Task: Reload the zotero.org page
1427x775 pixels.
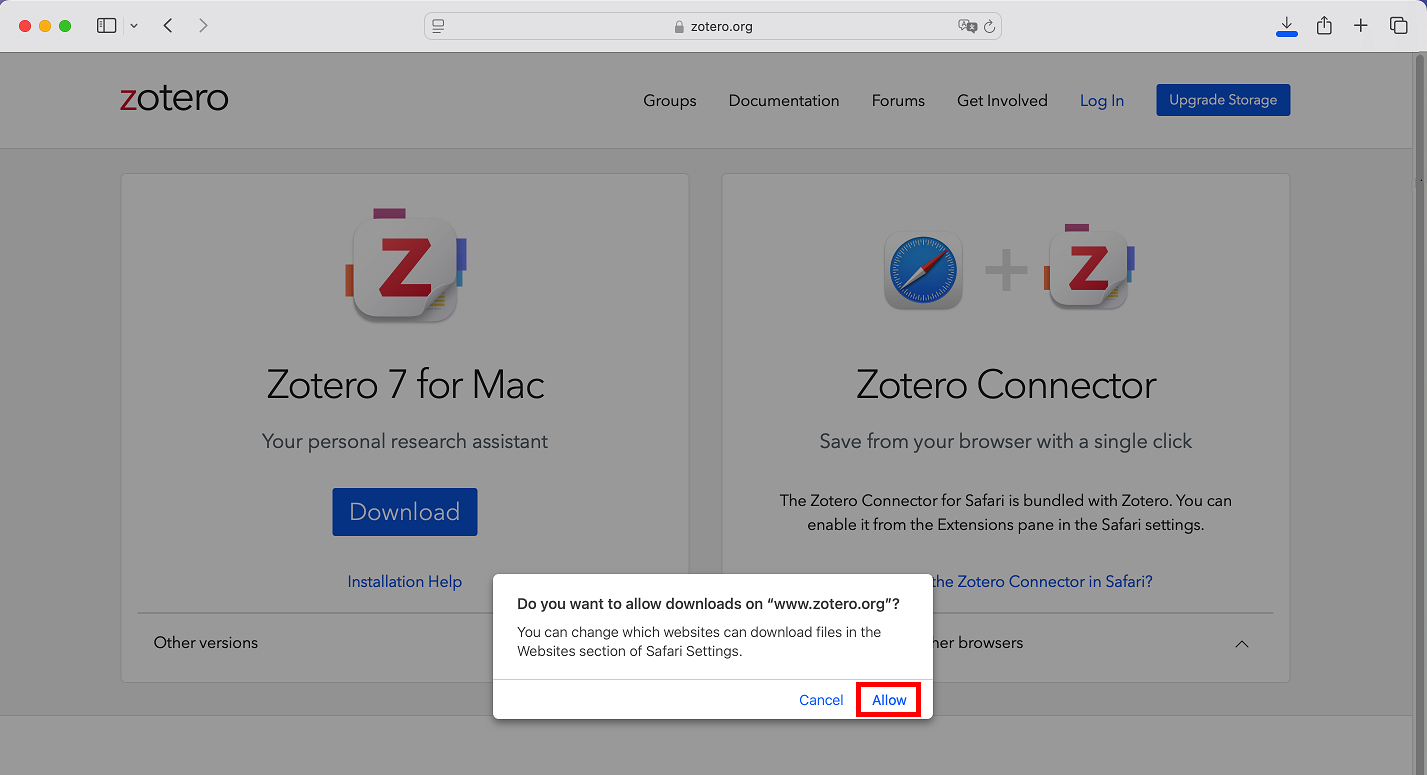Action: (989, 27)
